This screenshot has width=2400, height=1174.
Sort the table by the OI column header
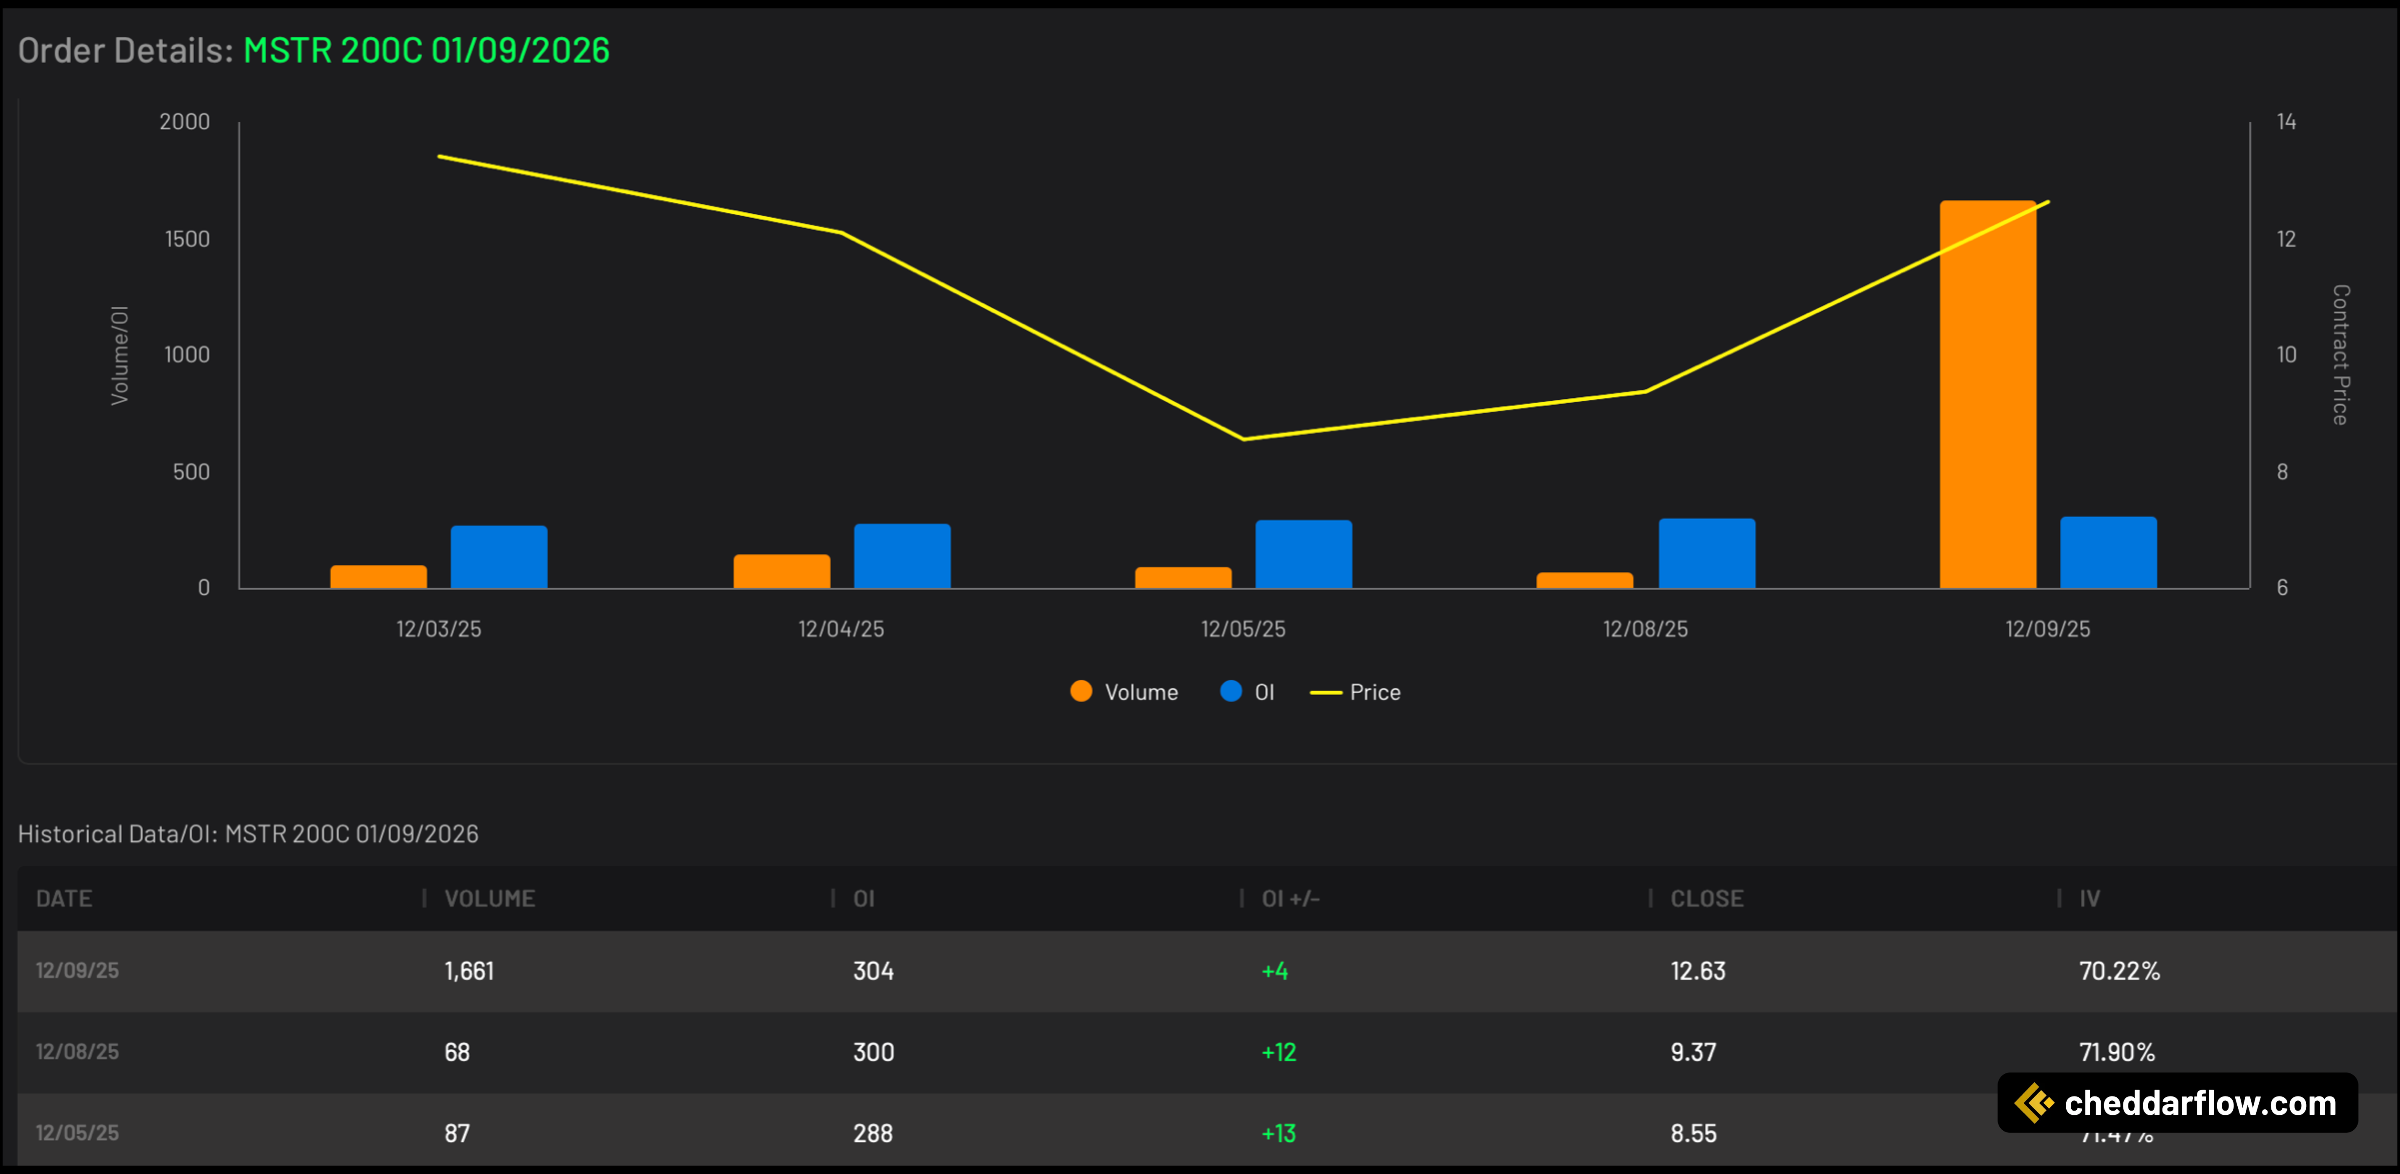(864, 898)
